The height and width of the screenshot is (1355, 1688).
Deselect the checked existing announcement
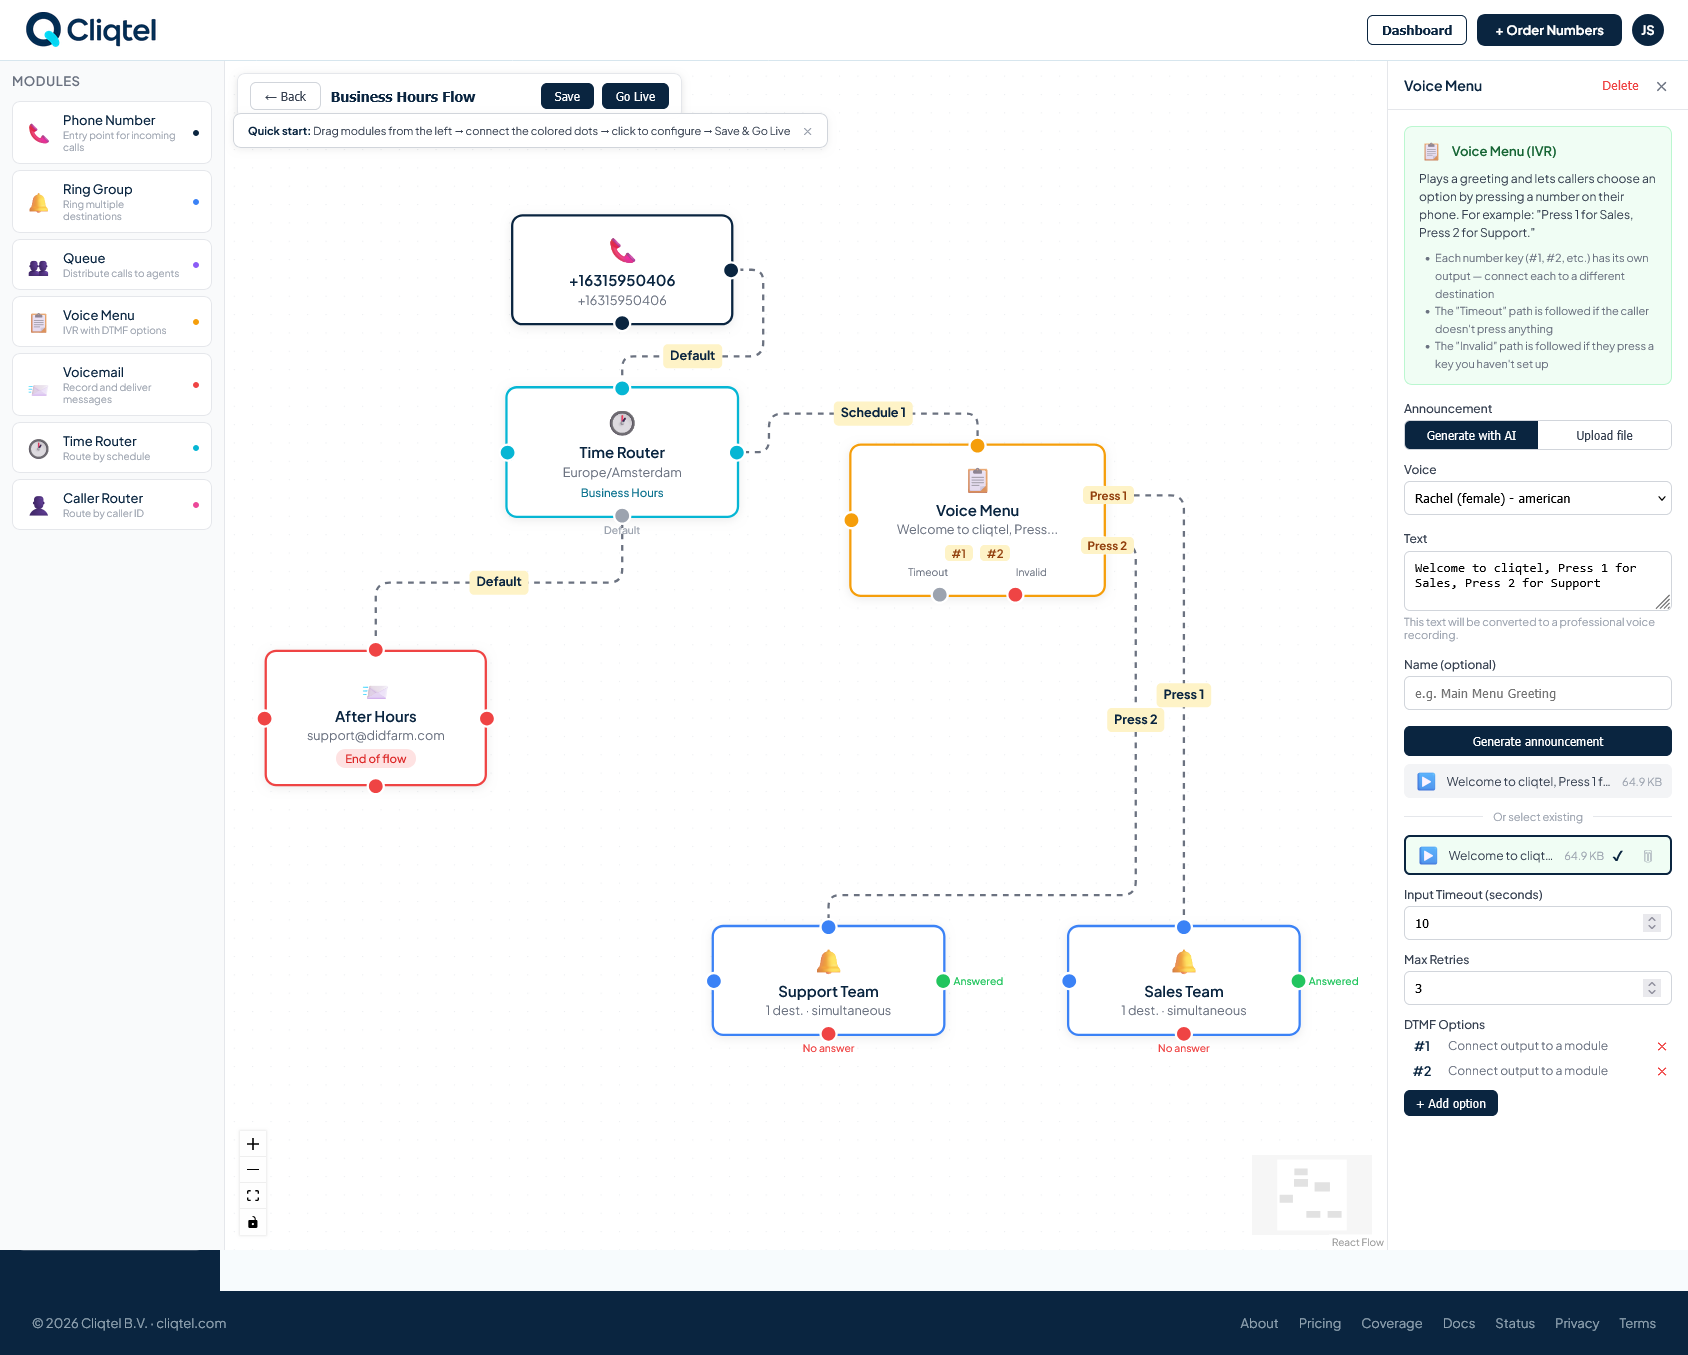[x=1618, y=856]
